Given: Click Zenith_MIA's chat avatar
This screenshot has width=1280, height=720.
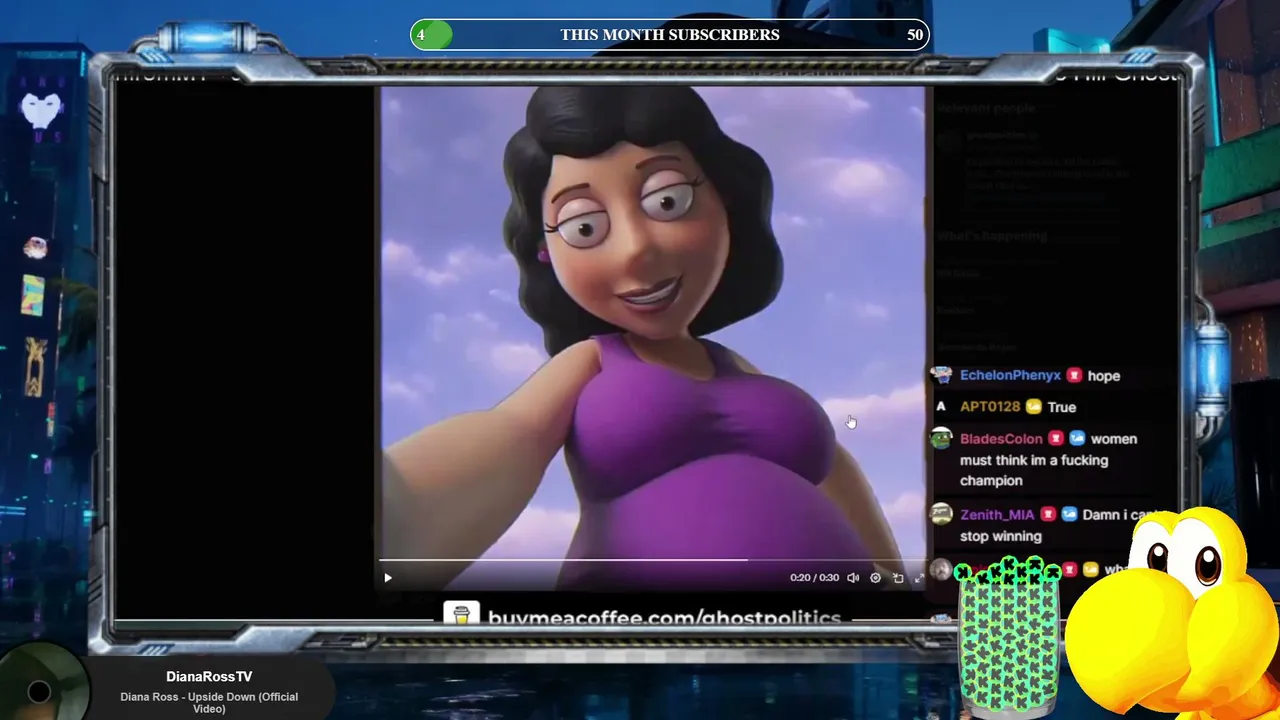Looking at the screenshot, I should pyautogui.click(x=941, y=514).
